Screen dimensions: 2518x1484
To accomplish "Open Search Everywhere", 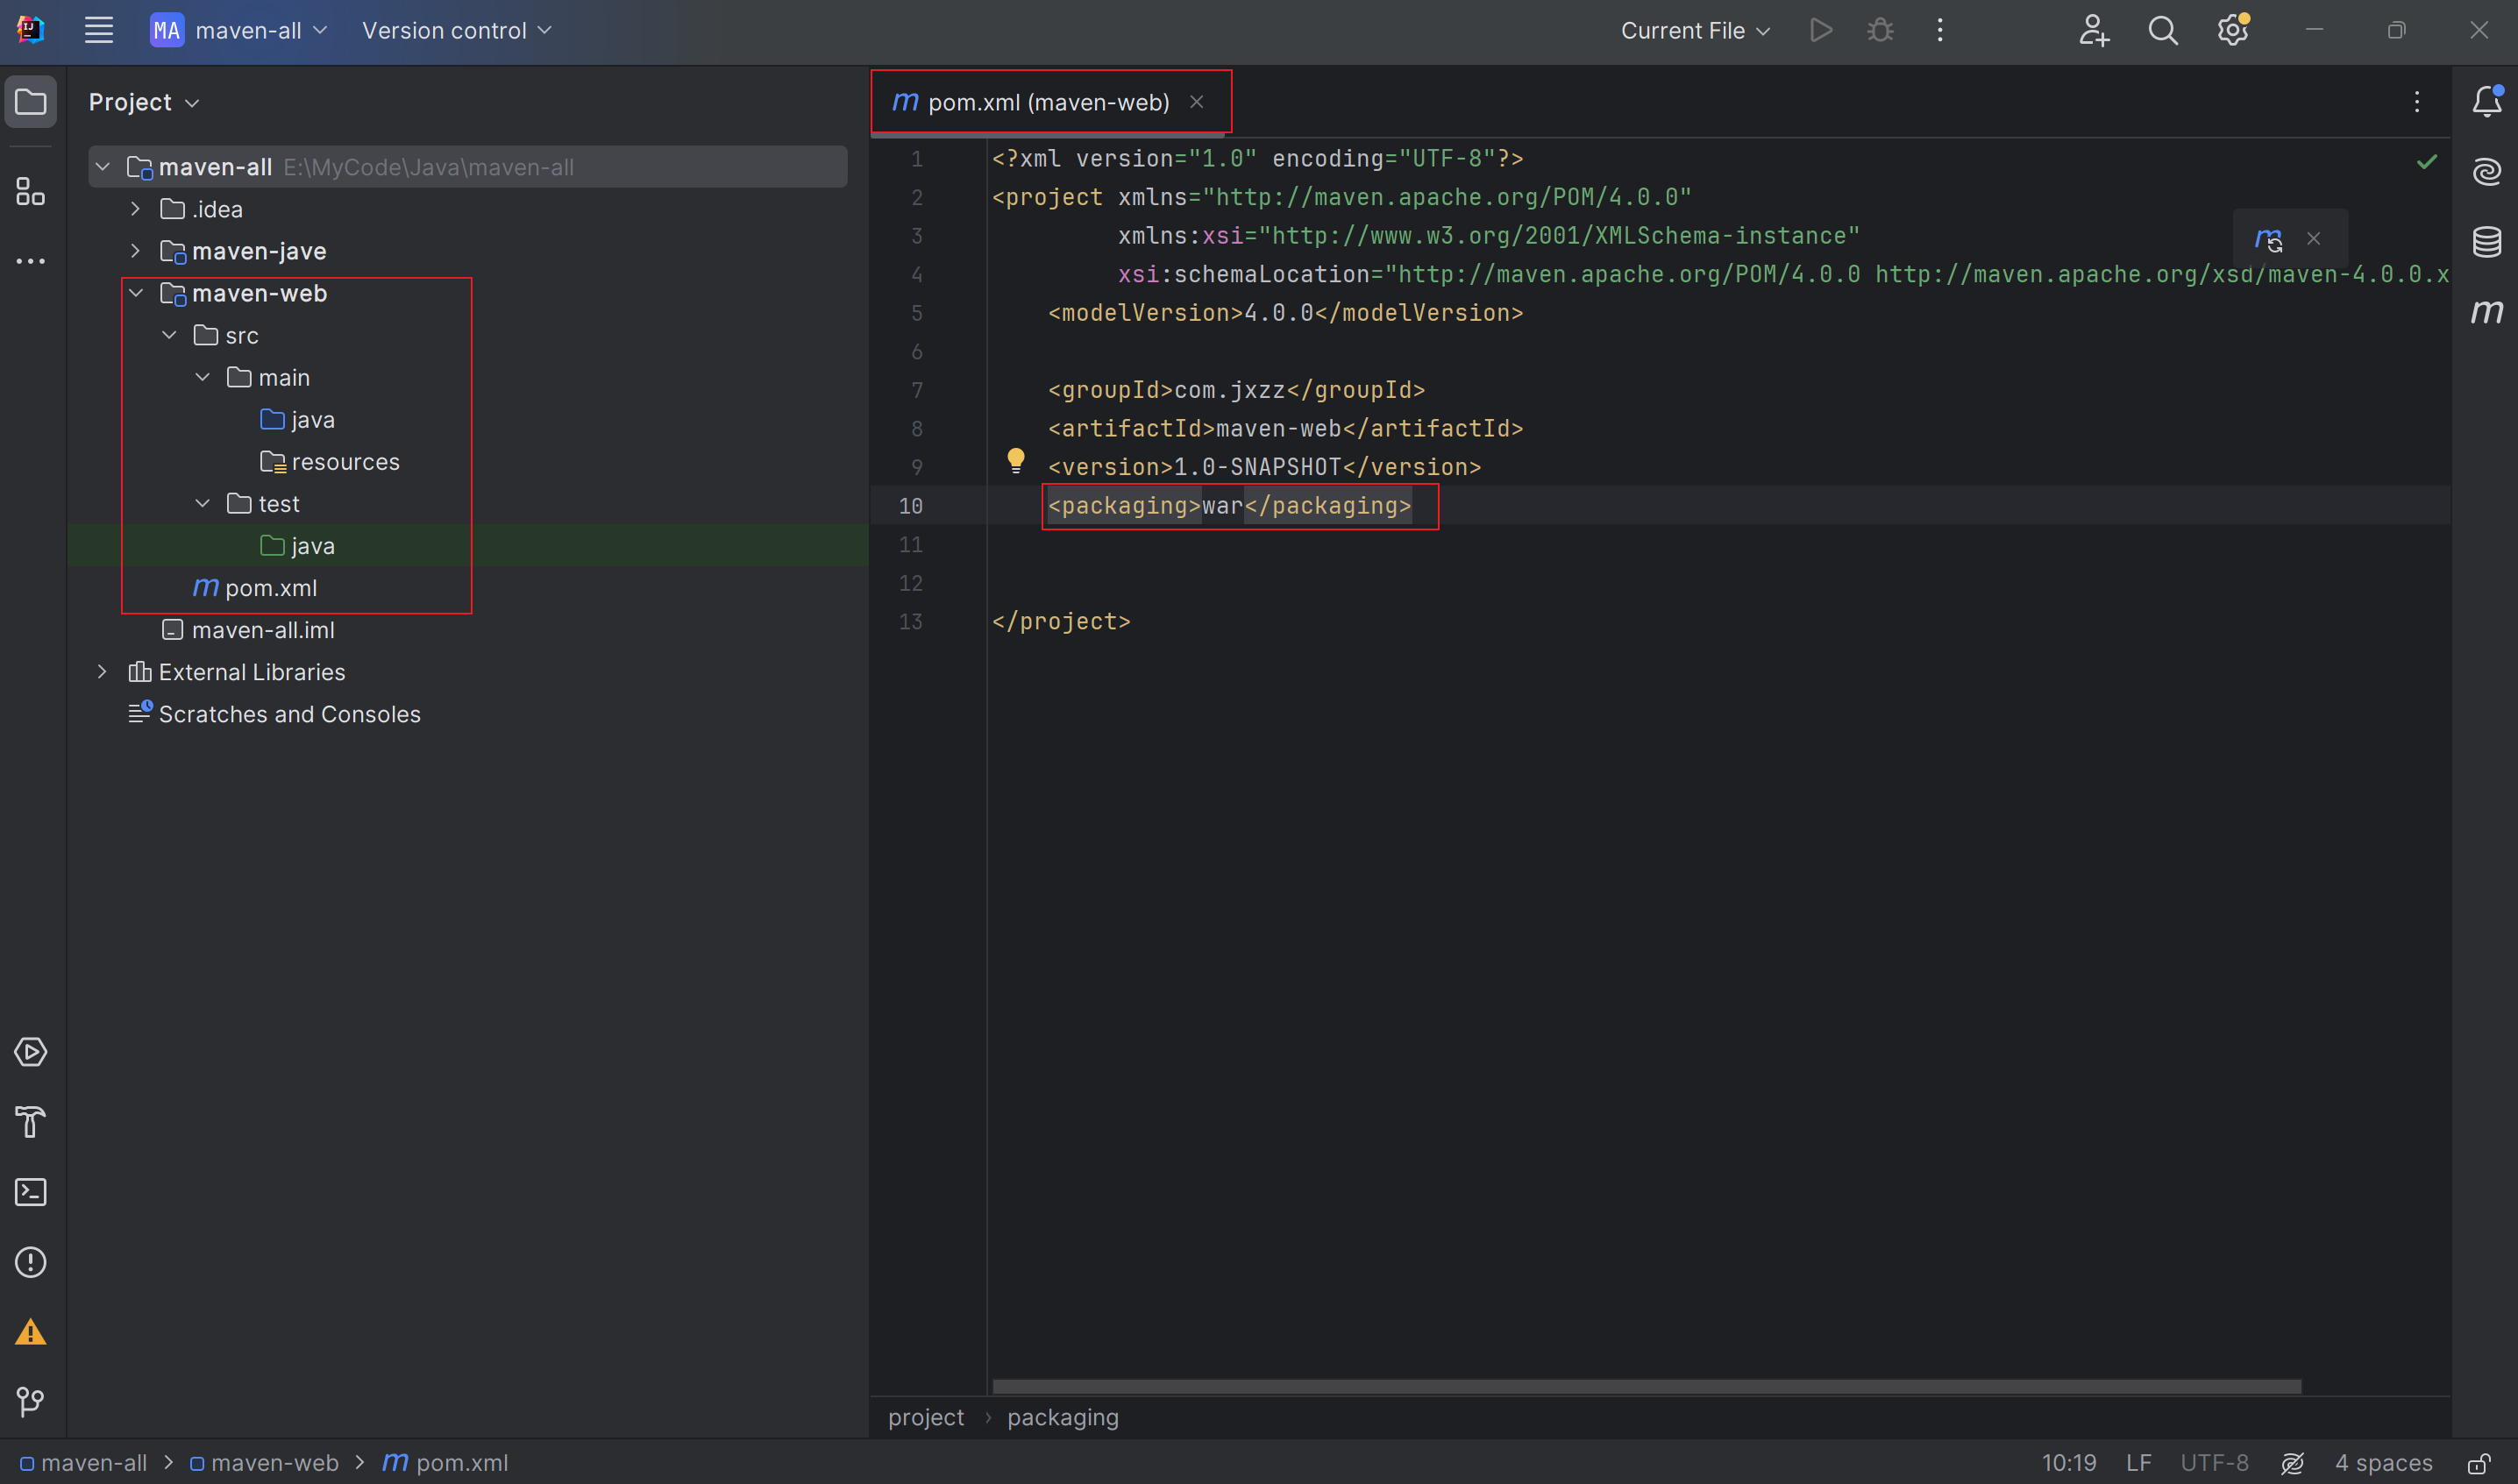I will (2162, 30).
